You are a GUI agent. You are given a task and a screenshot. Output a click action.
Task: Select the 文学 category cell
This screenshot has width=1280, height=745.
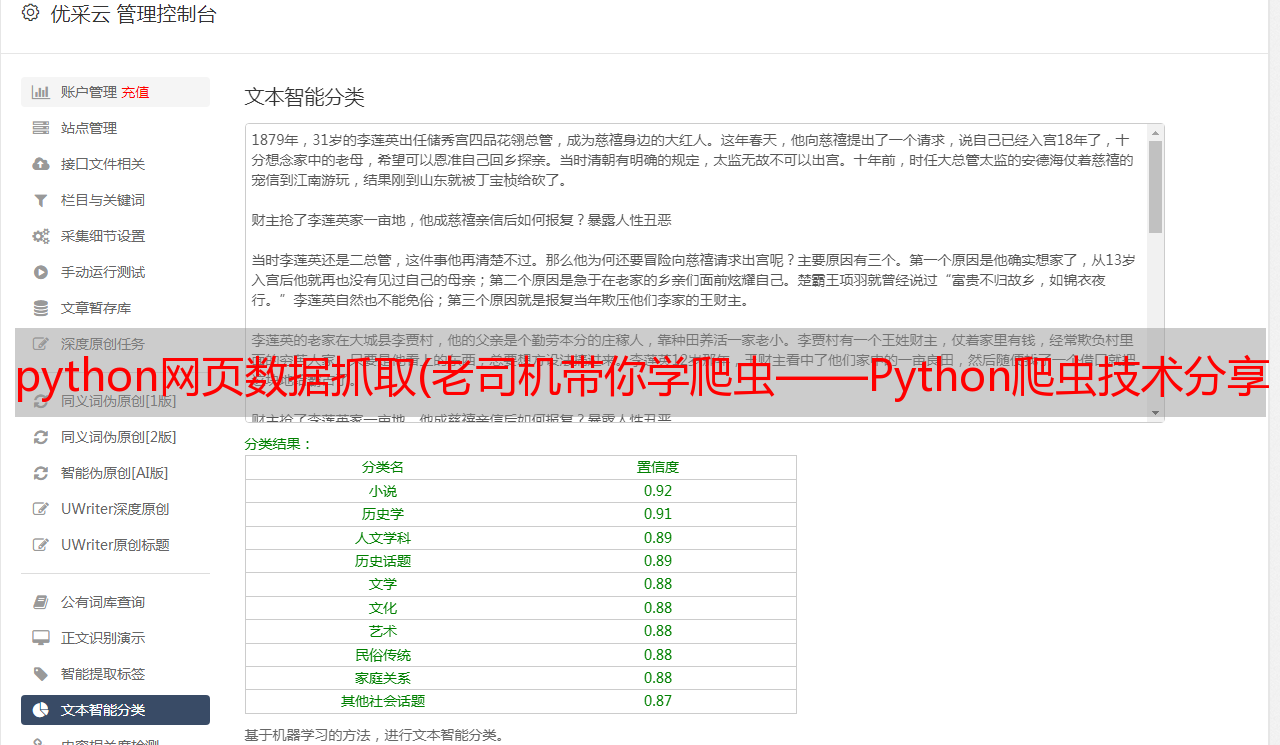click(x=383, y=584)
